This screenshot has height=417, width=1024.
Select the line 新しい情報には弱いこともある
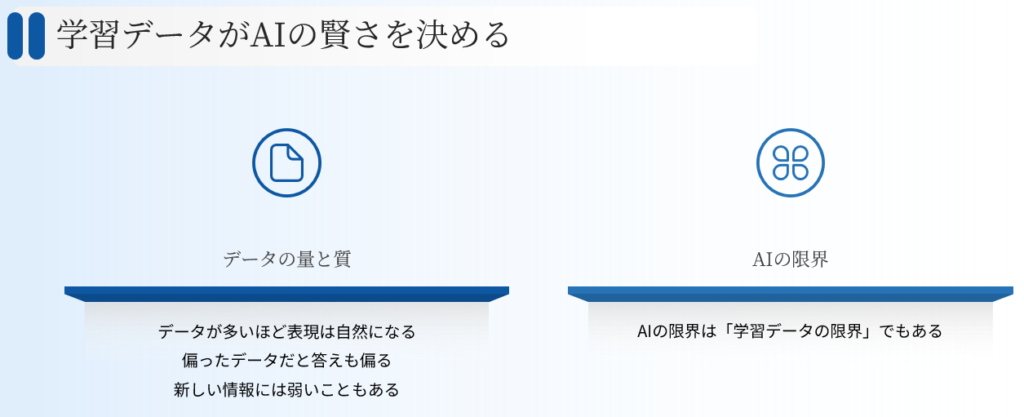(x=287, y=389)
